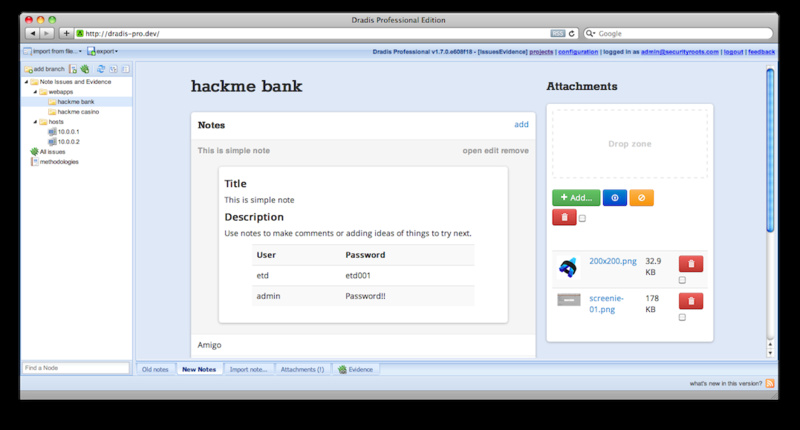
Task: Click the methodologies notebook icon
Action: pos(35,162)
